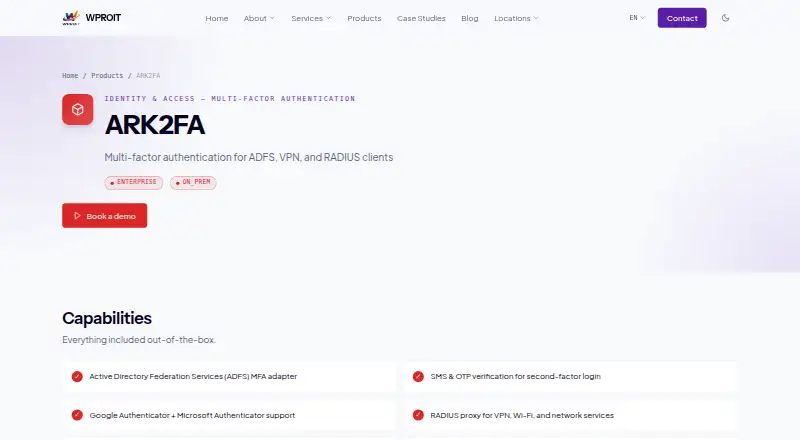Viewport: 800px width, 440px height.
Task: Click 'Everything included out-of-the-box.' text
Action: pyautogui.click(x=139, y=339)
